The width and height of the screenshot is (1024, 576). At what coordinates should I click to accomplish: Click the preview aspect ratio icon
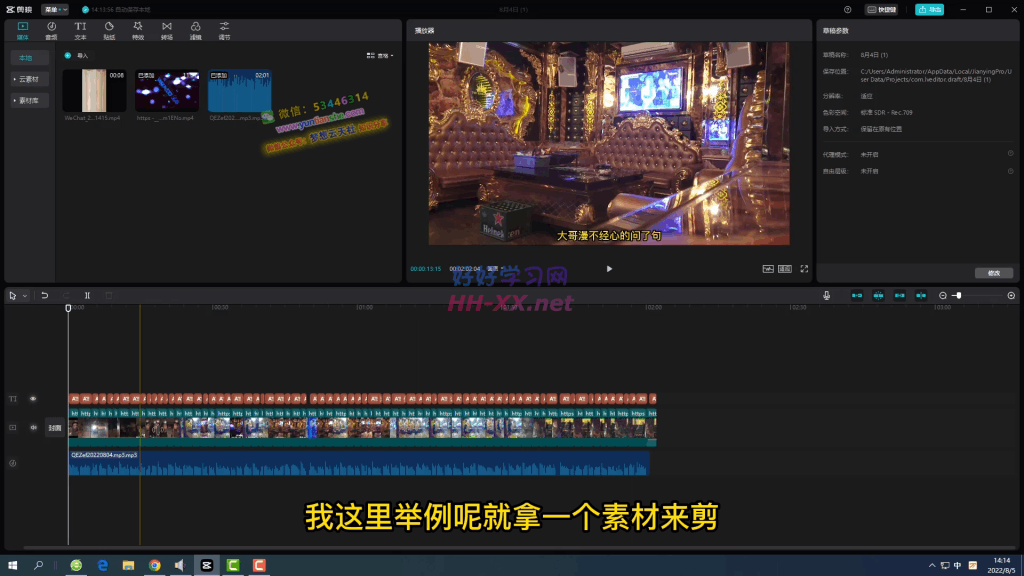[784, 268]
